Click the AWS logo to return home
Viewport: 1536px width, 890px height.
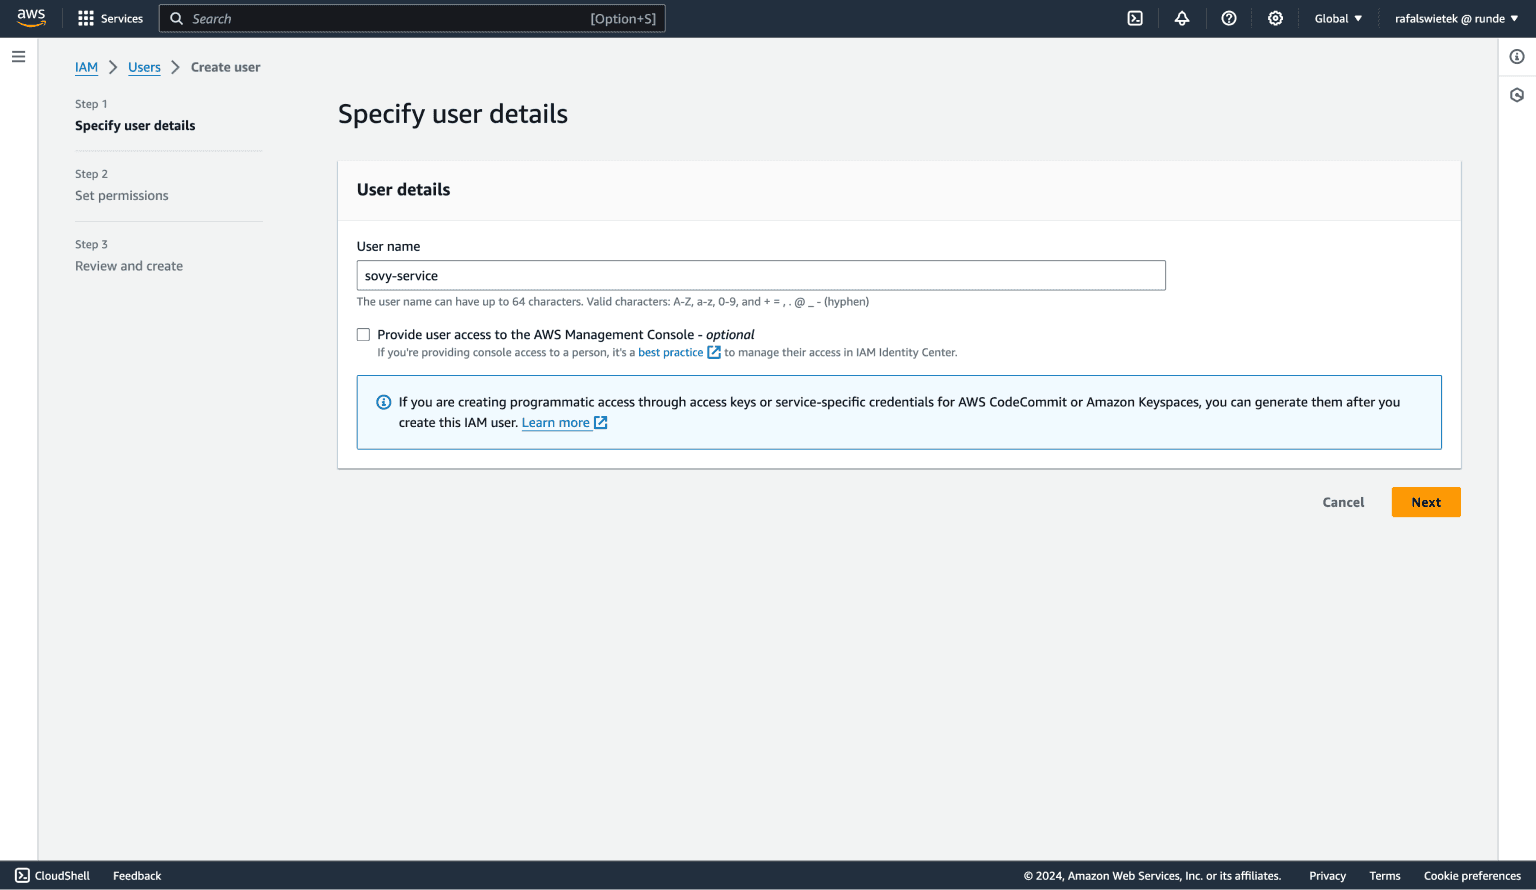pyautogui.click(x=31, y=17)
